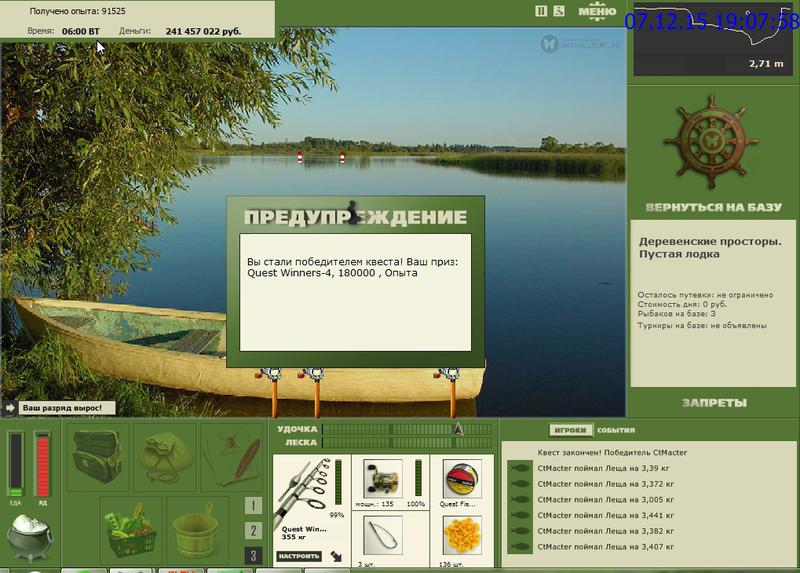Click the Леща на 3,372 кг event
The height and width of the screenshot is (573, 800).
(605, 484)
